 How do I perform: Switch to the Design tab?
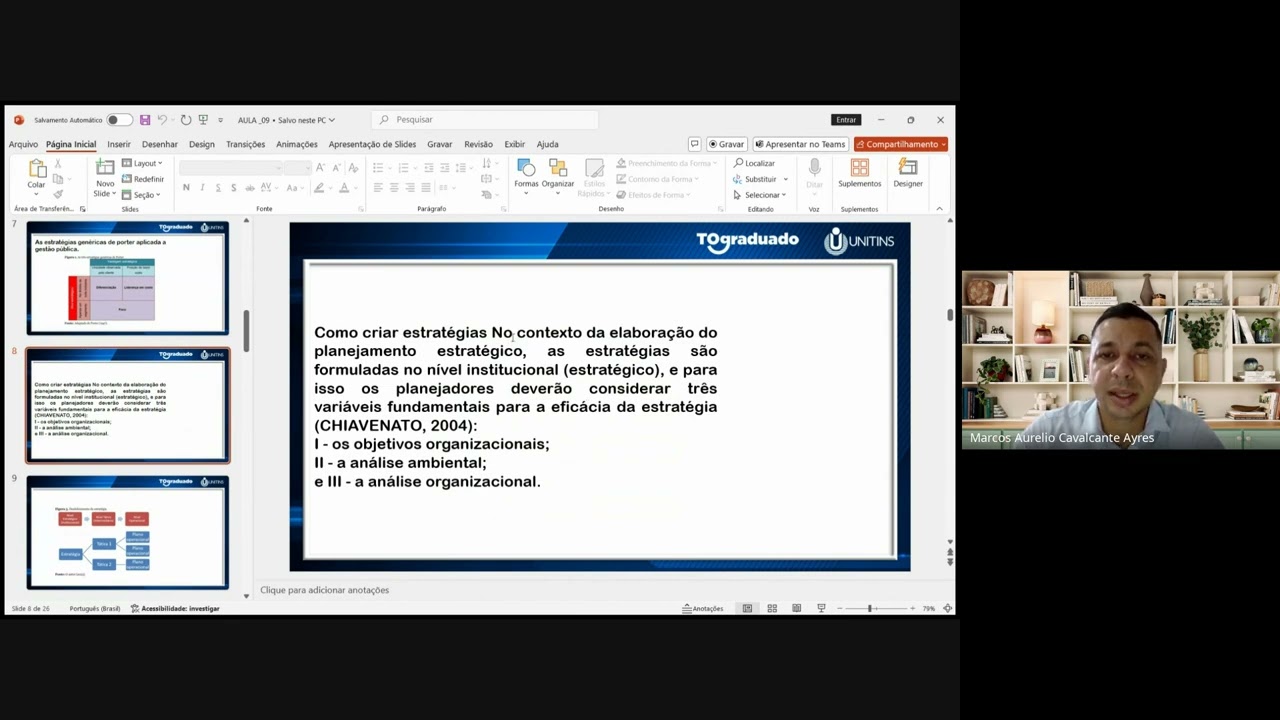(x=201, y=144)
